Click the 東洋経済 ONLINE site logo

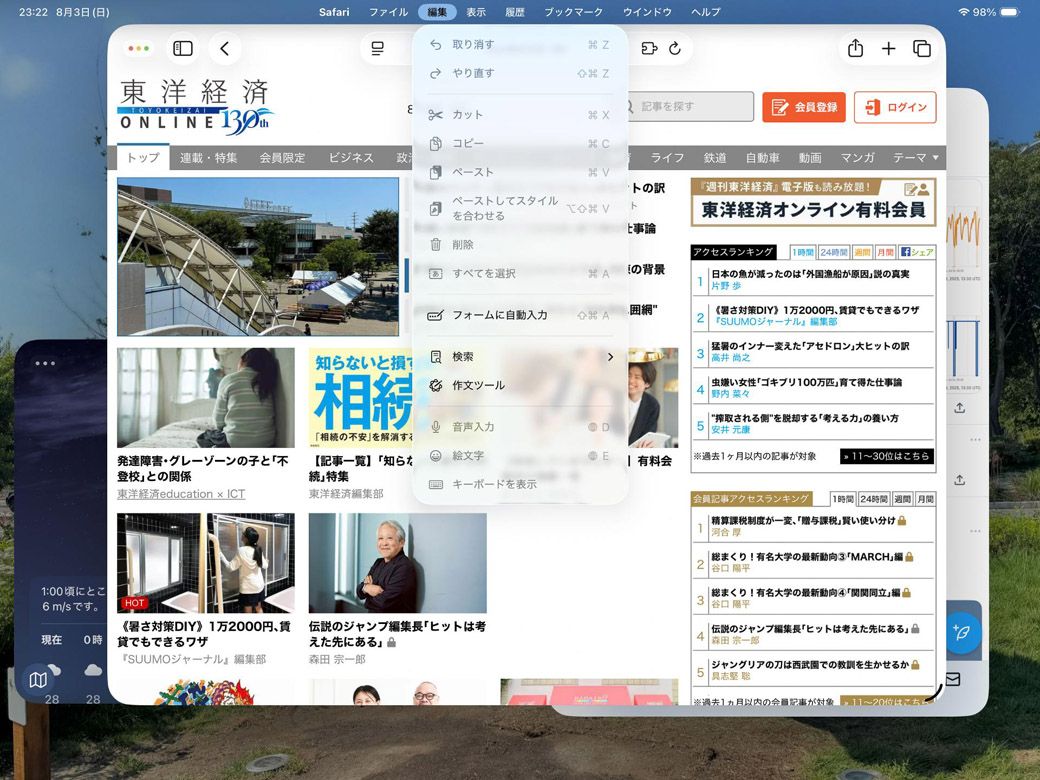click(x=196, y=107)
